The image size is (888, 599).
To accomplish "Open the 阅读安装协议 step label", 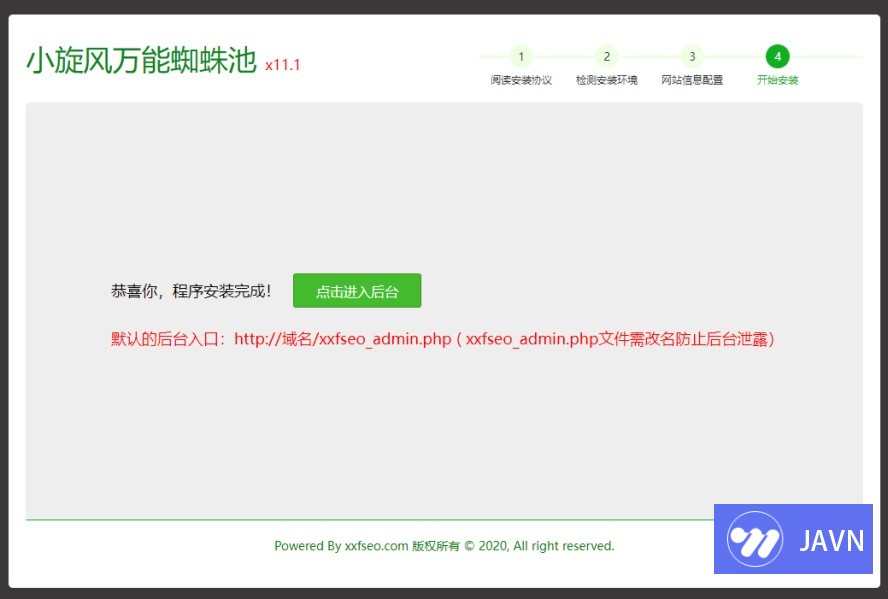I will tap(520, 80).
